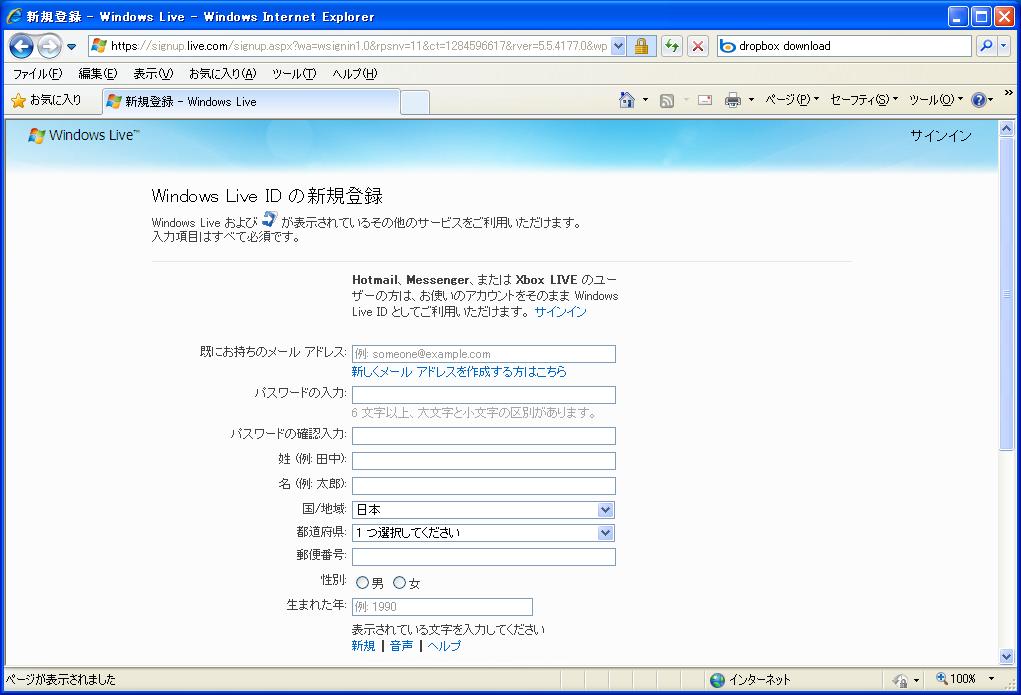The width and height of the screenshot is (1021, 695).
Task: Open the recent pages dropdown beside Forward
Action: click(72, 47)
